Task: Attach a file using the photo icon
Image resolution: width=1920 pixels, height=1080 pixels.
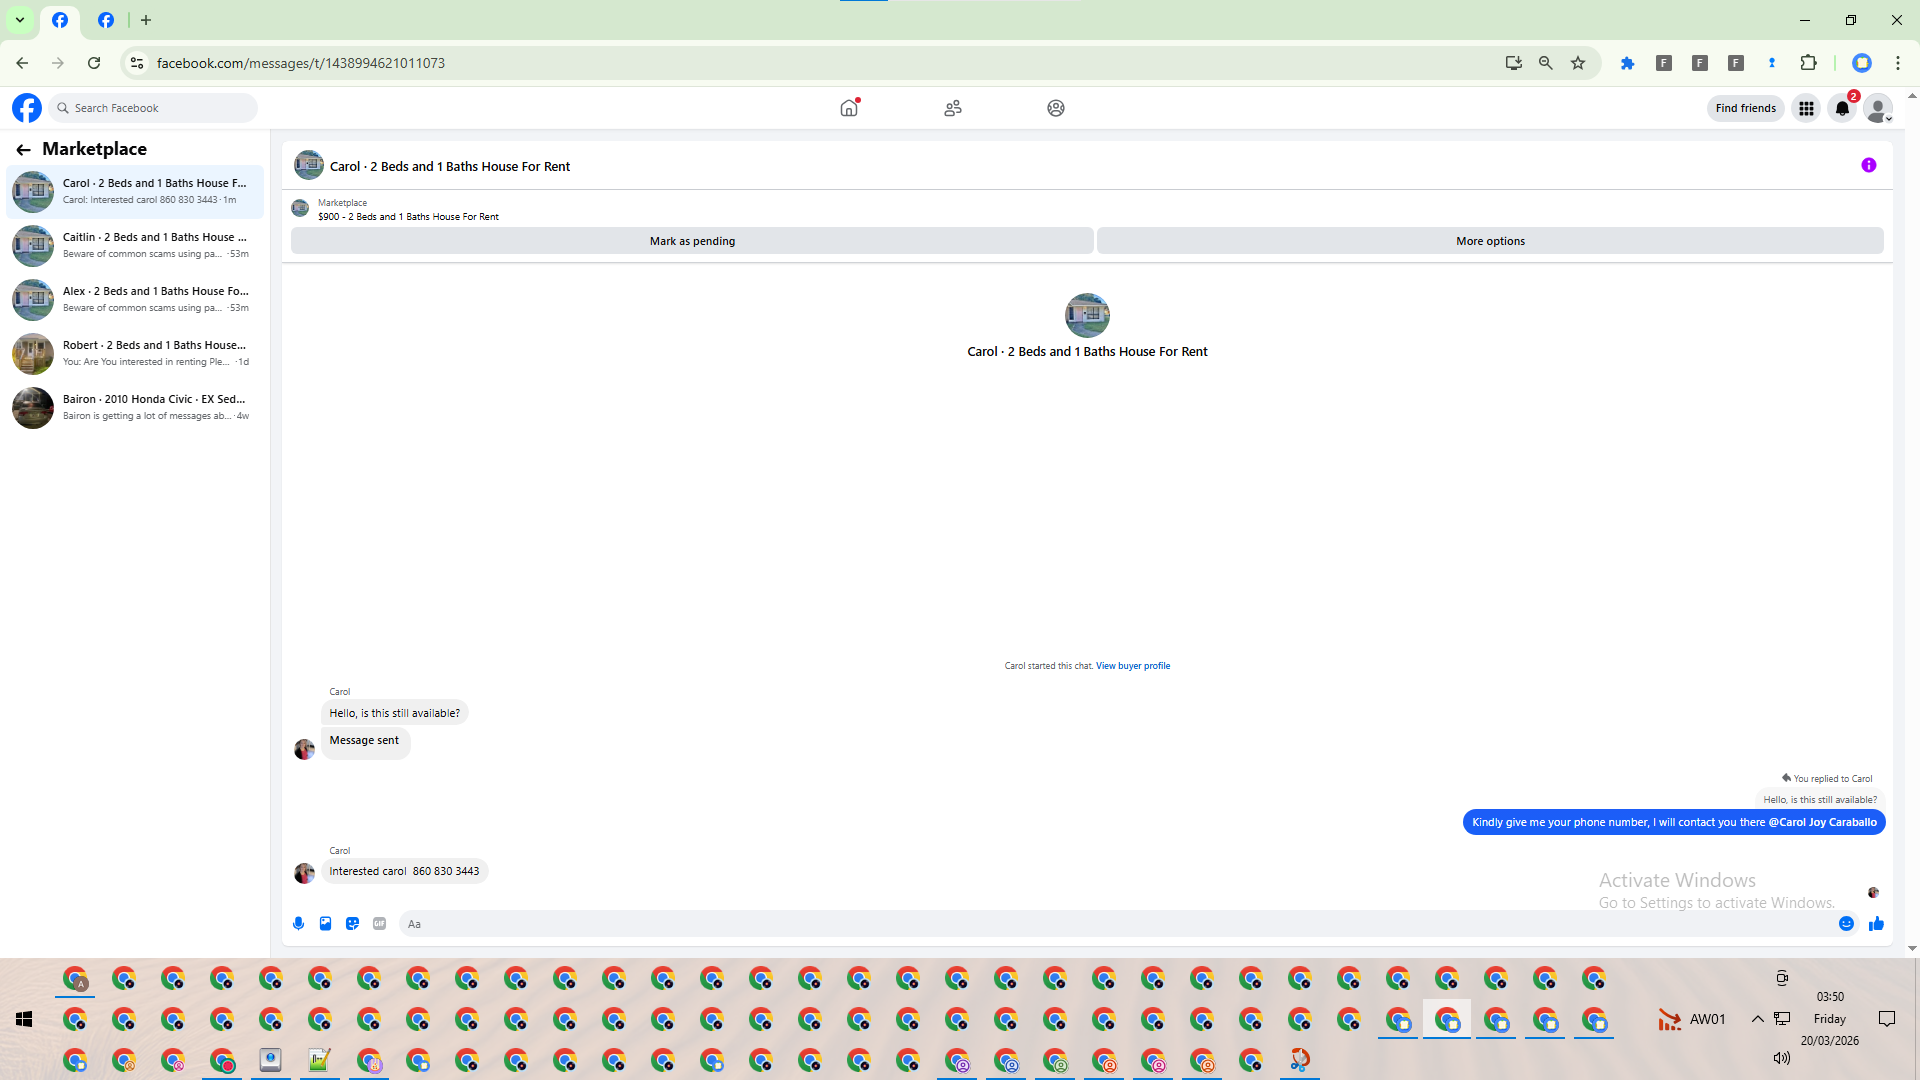Action: [325, 924]
